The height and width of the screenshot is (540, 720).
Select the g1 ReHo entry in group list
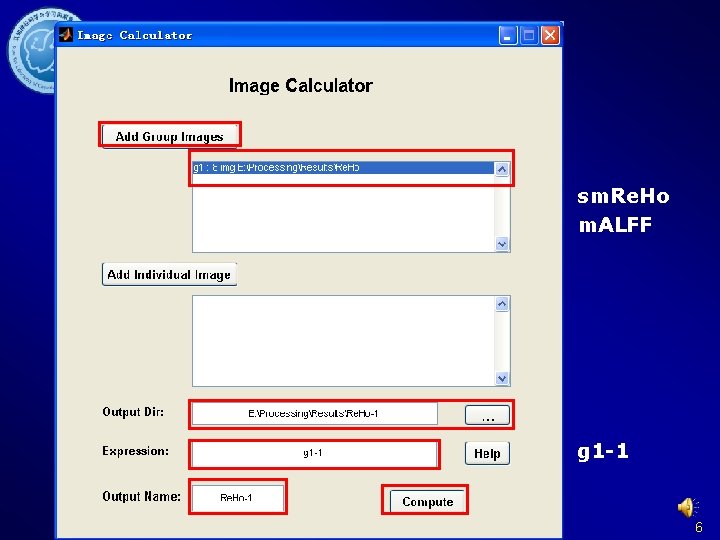(343, 168)
